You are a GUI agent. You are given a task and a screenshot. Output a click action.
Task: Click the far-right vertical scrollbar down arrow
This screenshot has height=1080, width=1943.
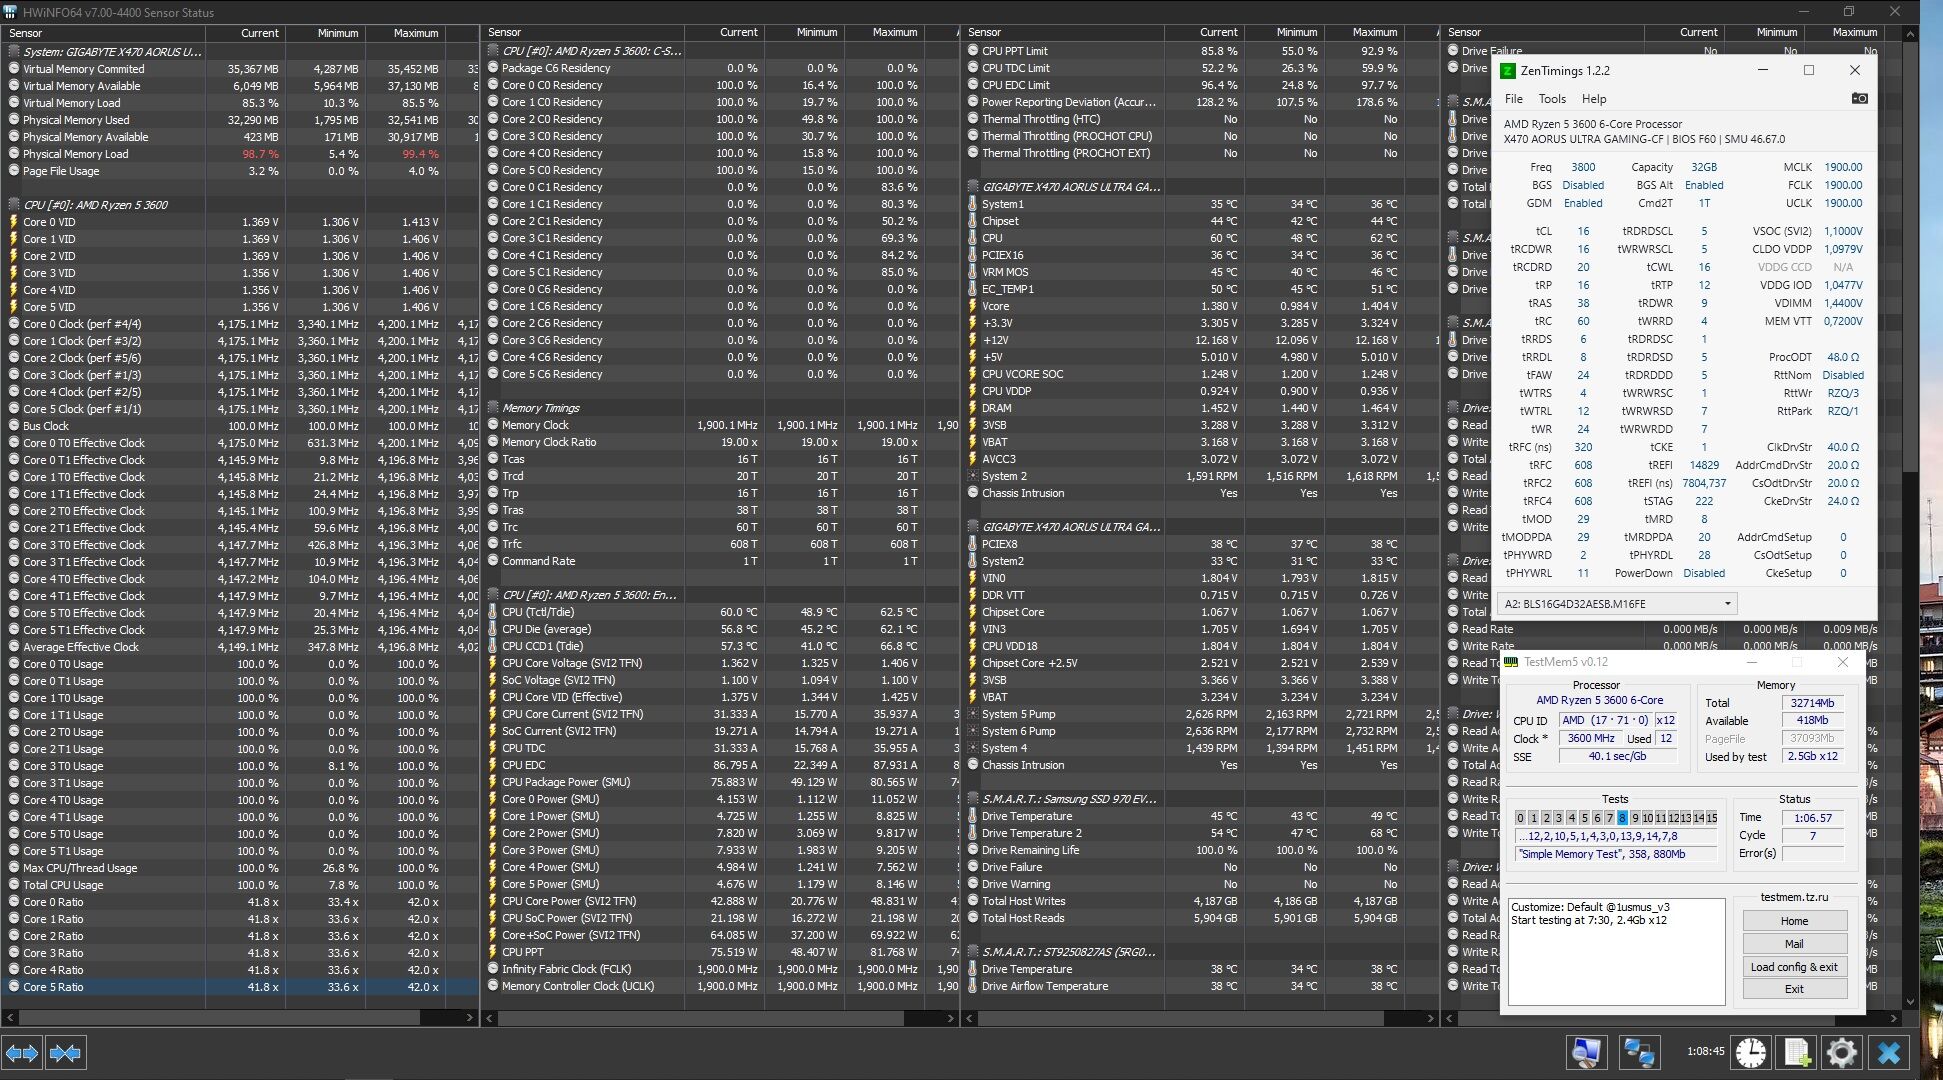pos(1911,1001)
